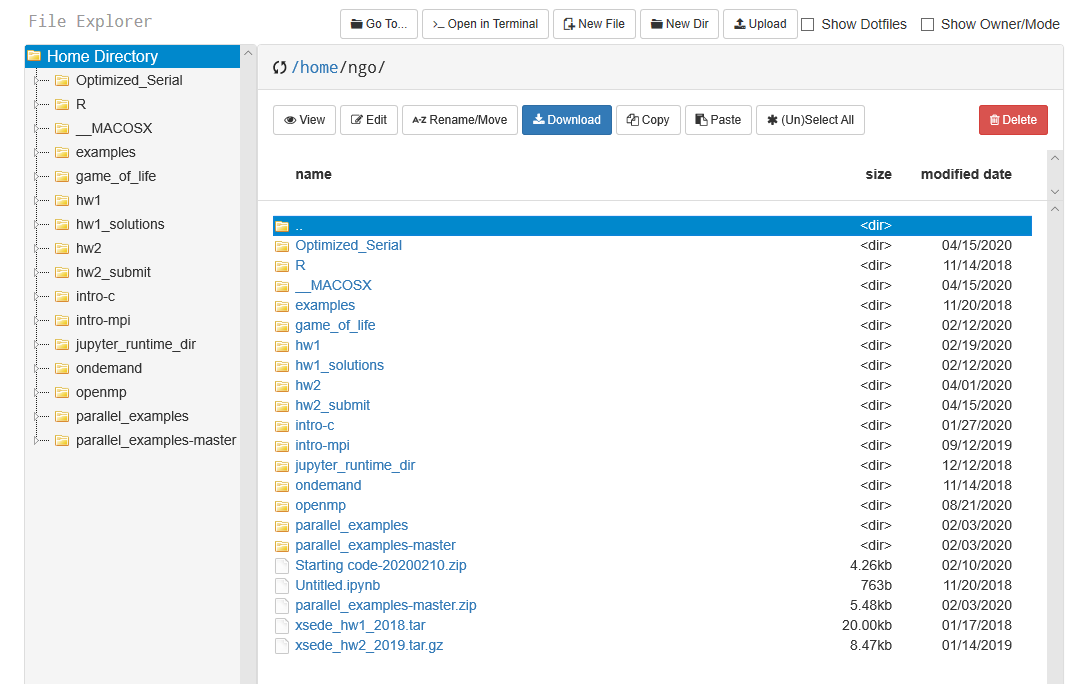Screen dimensions: 1088x684
Task: Open the Untitled.ipynb file link
Action: (337, 585)
